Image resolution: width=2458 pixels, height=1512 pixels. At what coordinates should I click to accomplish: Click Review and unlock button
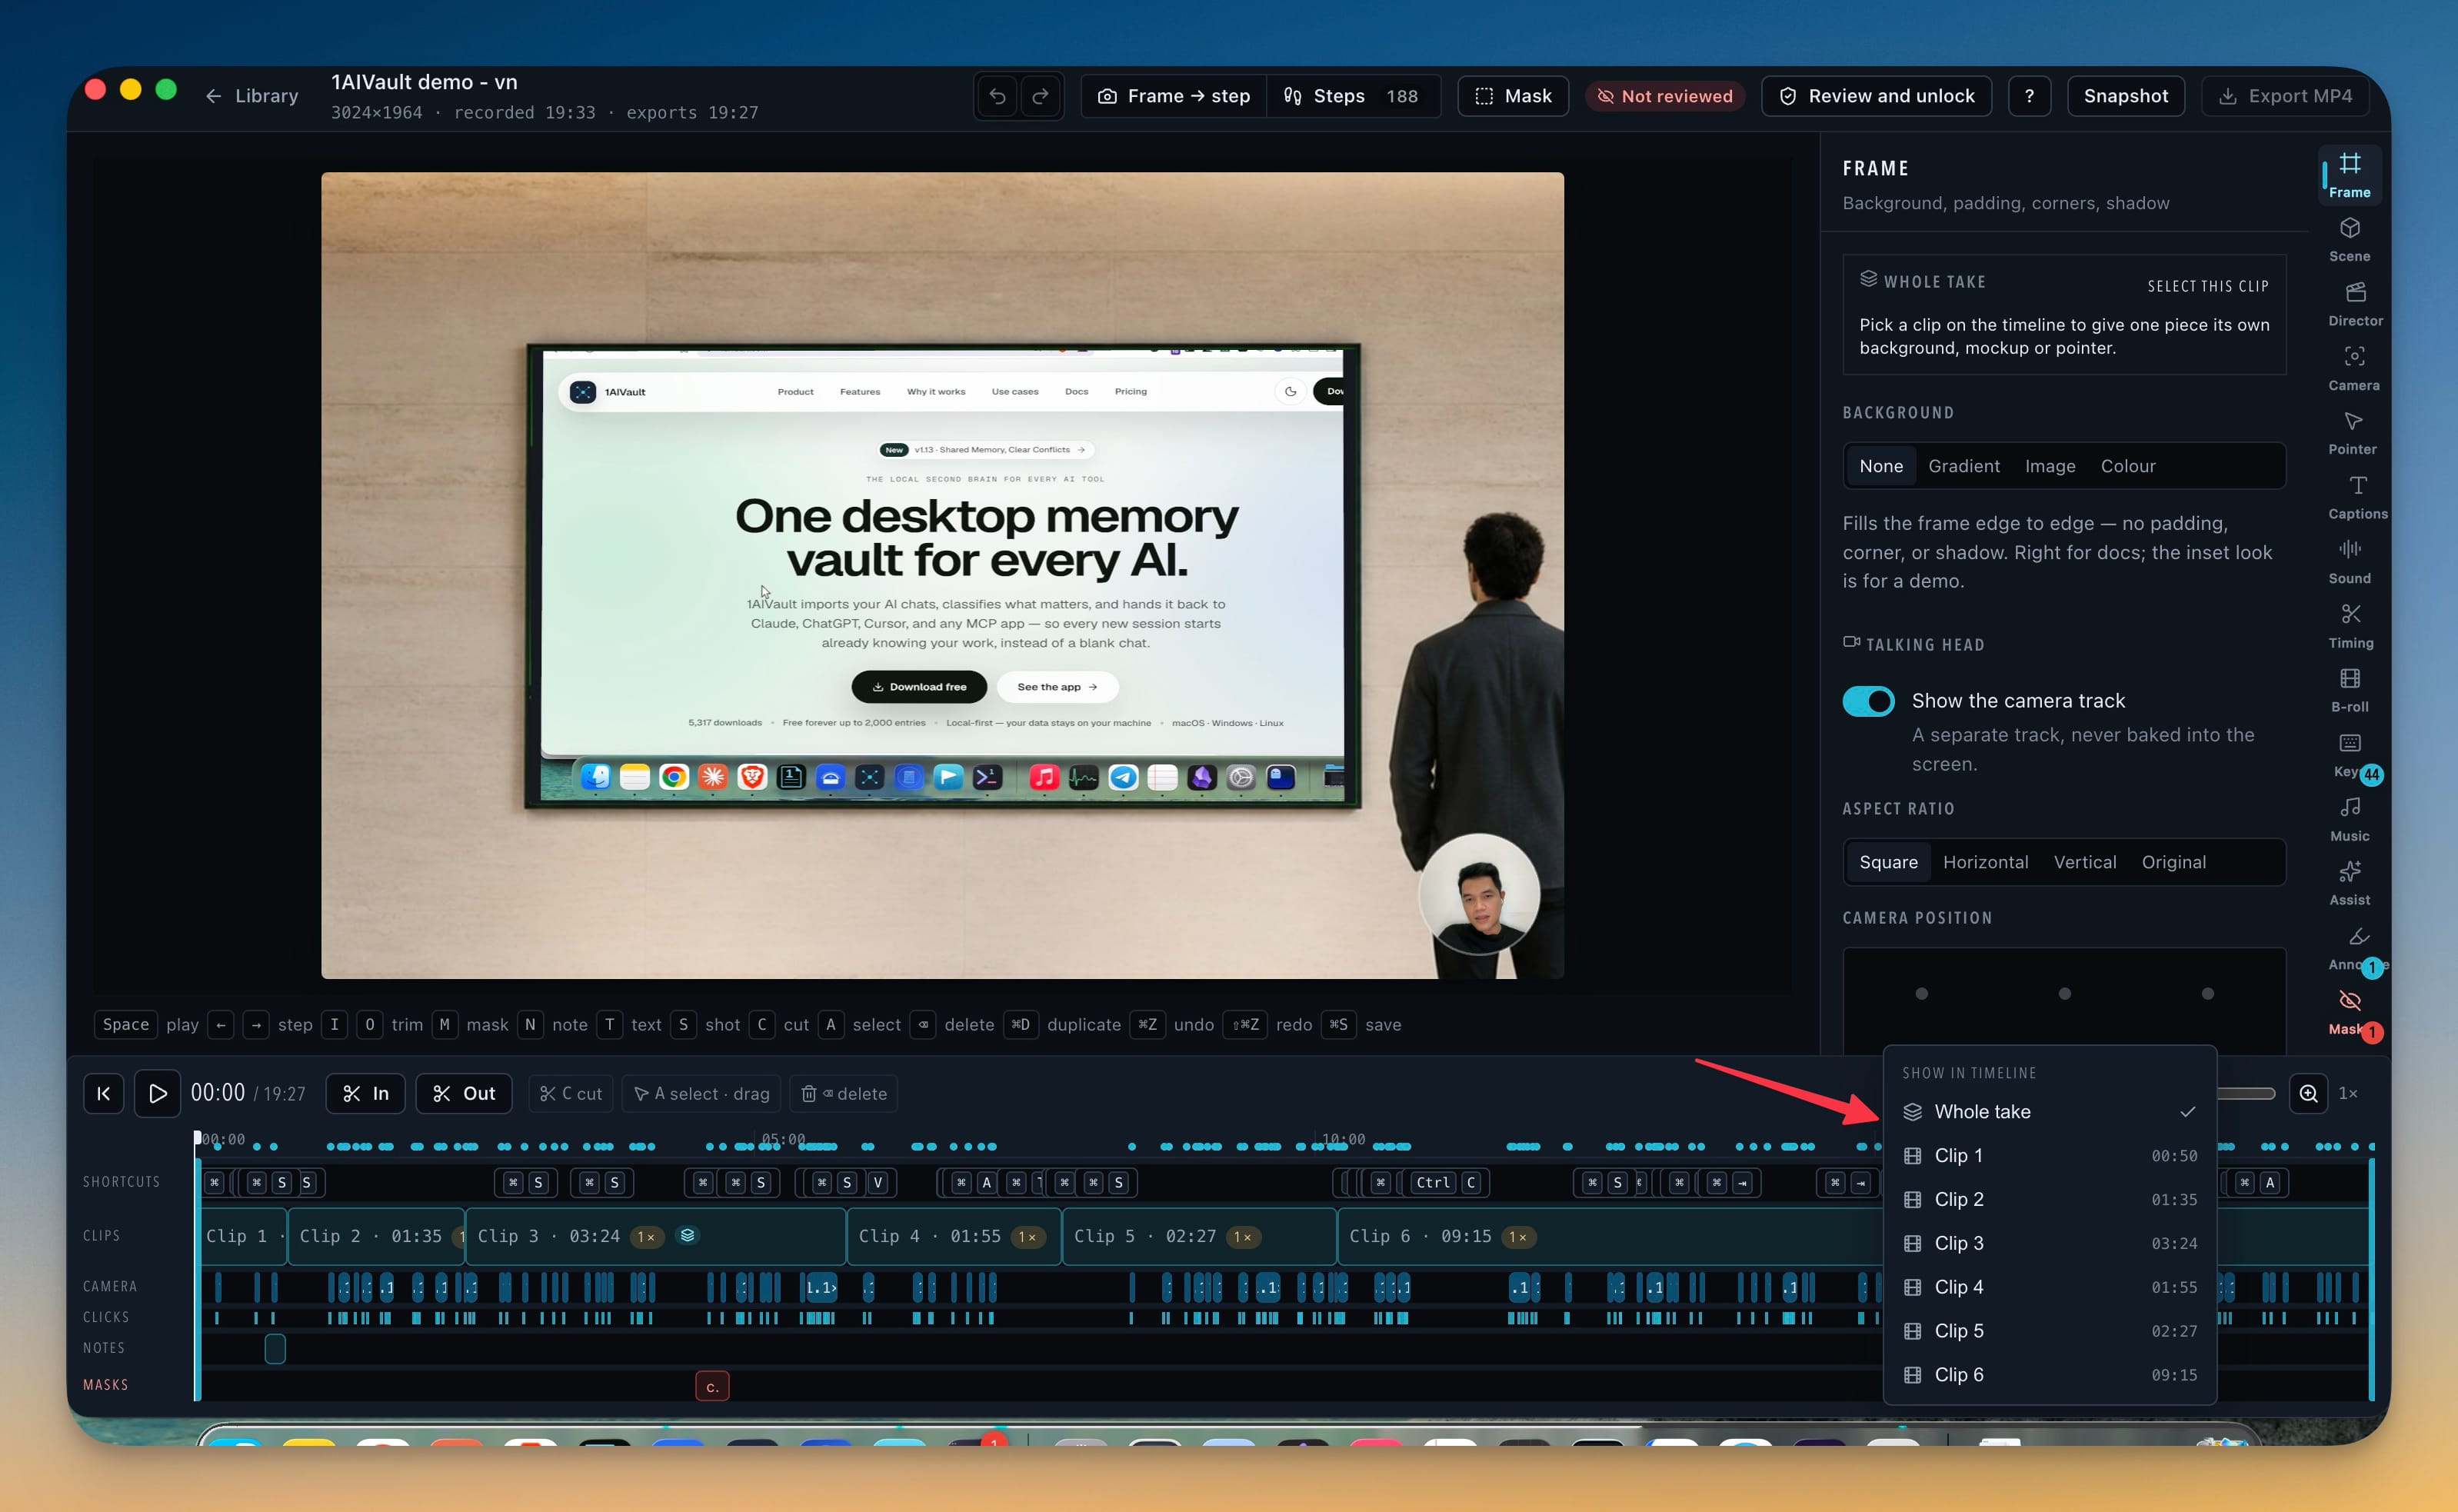click(1876, 96)
